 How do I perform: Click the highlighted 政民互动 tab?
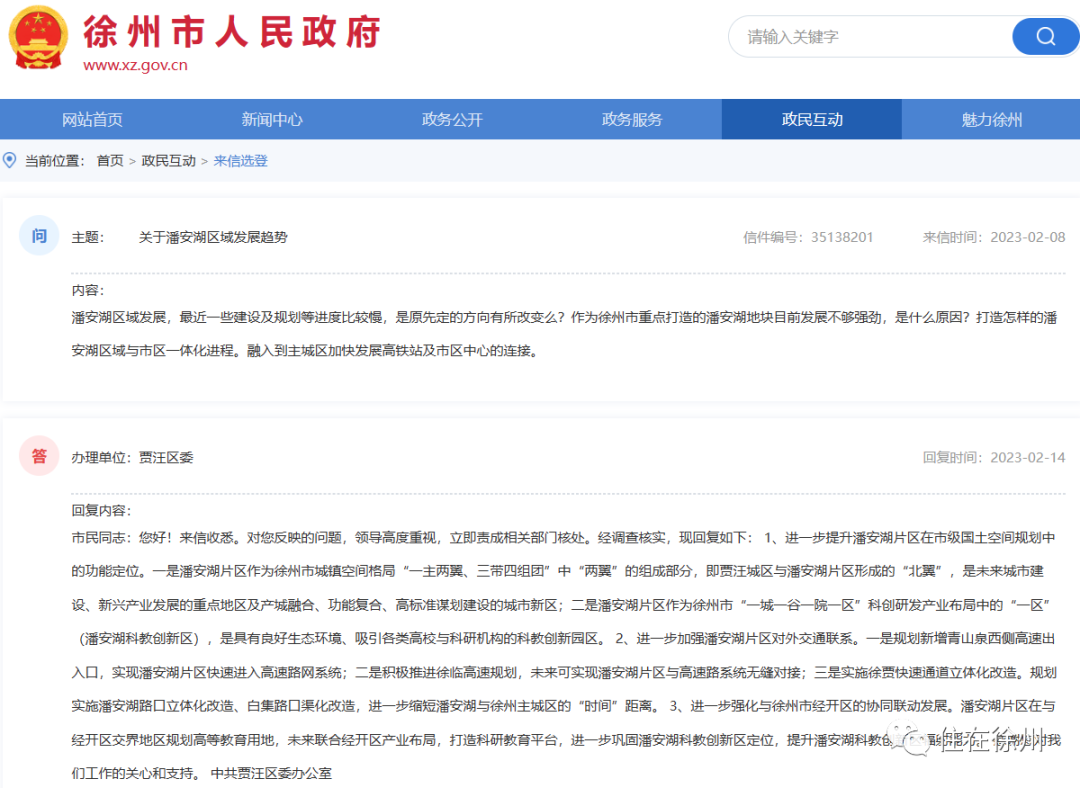pos(810,118)
